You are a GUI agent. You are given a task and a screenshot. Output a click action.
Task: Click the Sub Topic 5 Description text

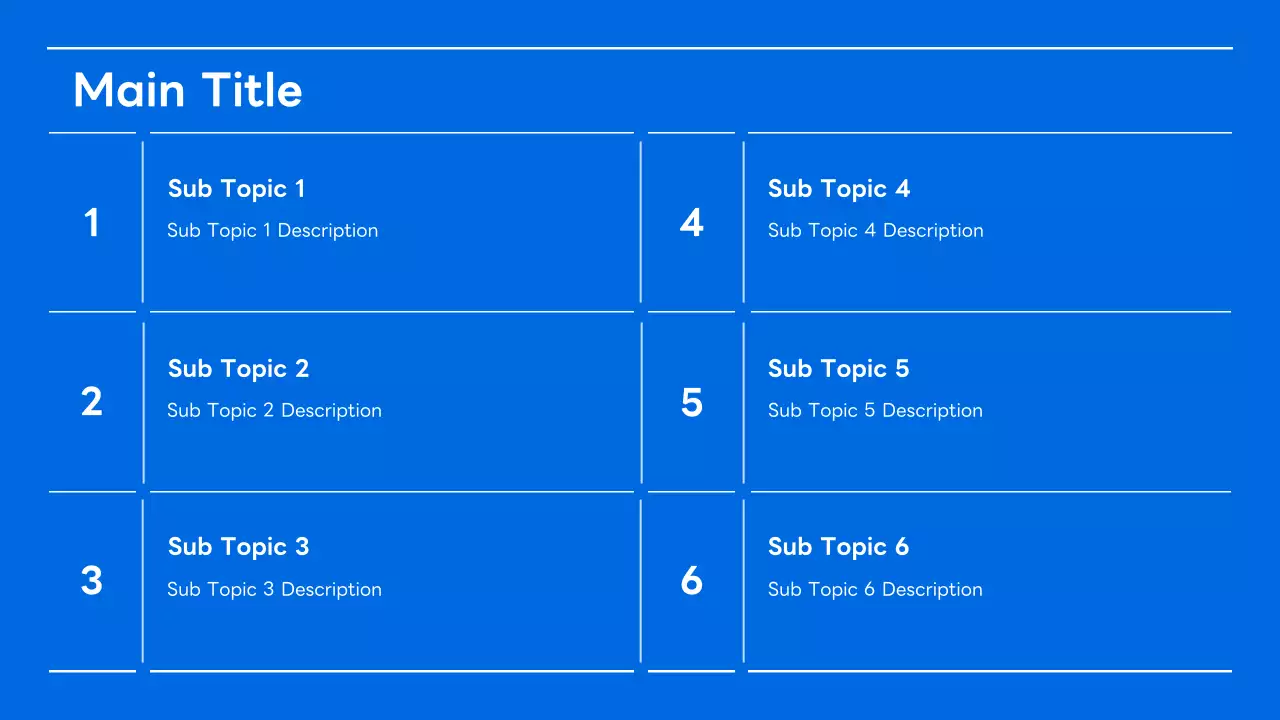[876, 411]
